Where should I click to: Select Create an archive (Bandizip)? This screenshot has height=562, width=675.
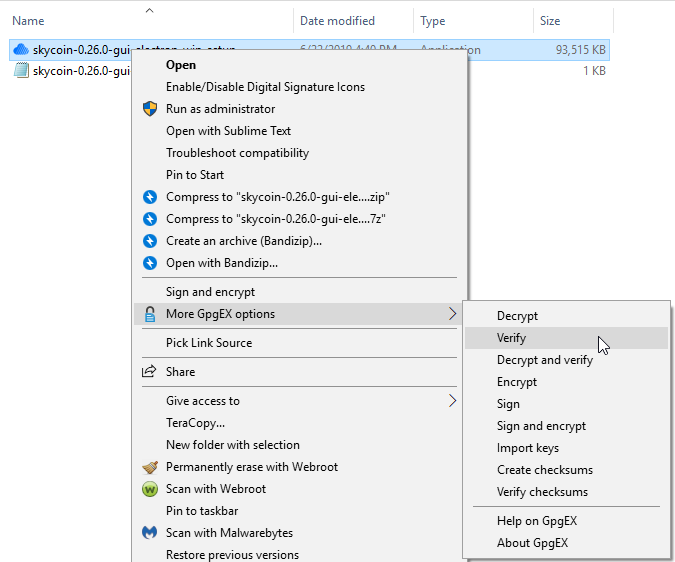pyautogui.click(x=300, y=241)
